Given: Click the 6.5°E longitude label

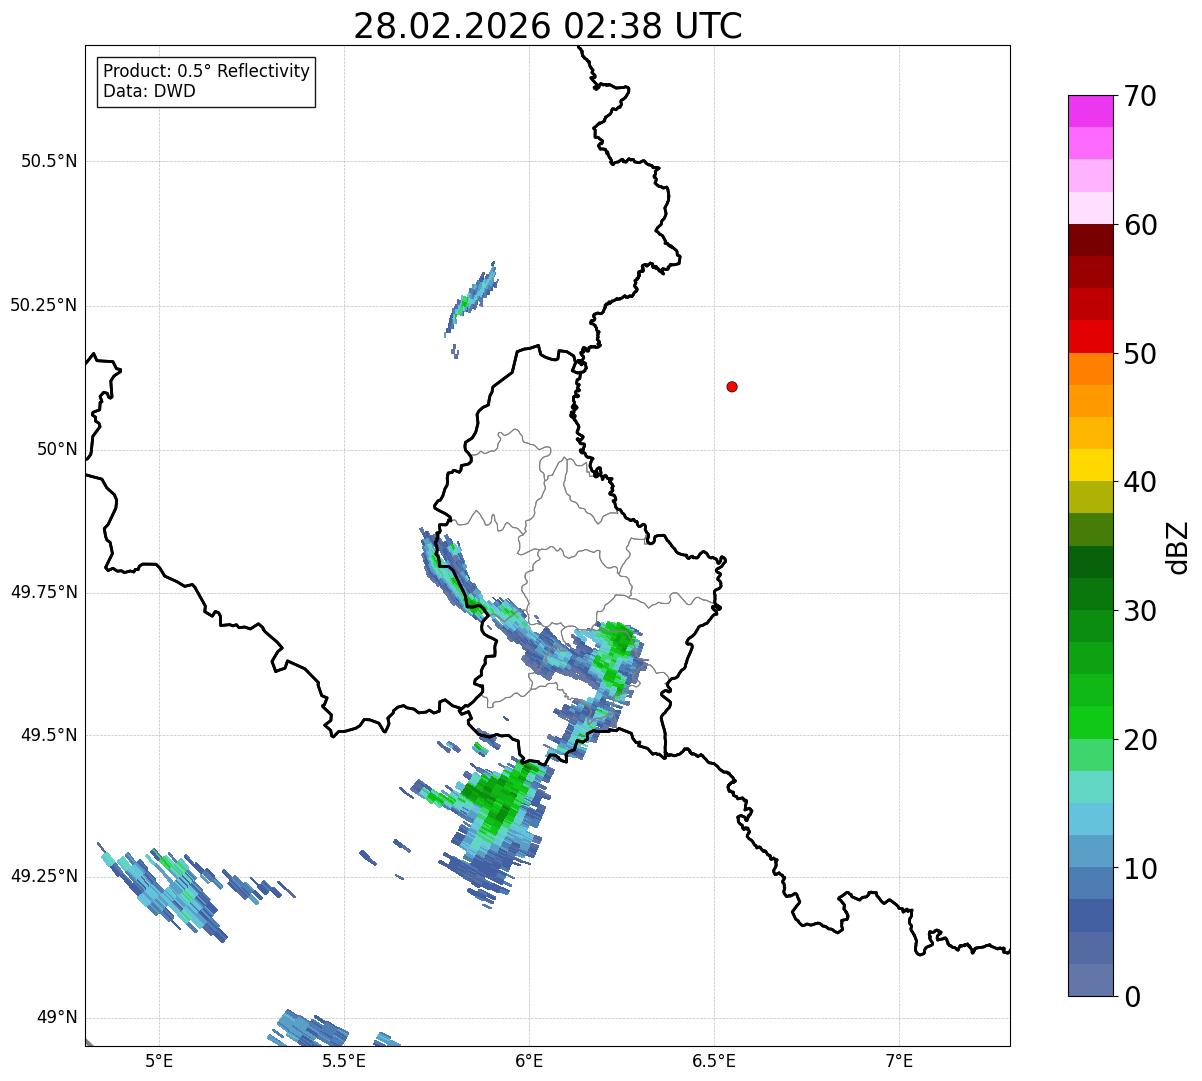Looking at the screenshot, I should [x=715, y=1060].
